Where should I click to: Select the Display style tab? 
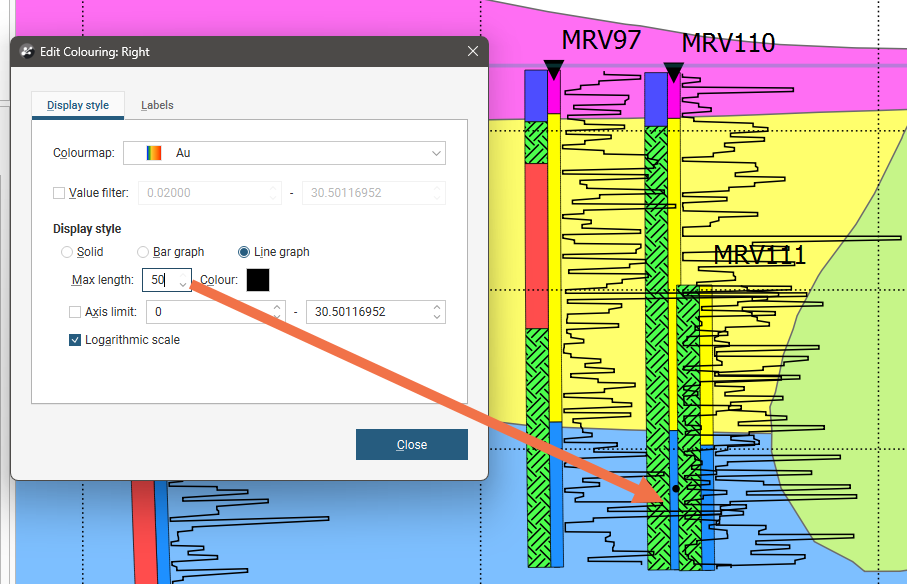(x=78, y=105)
